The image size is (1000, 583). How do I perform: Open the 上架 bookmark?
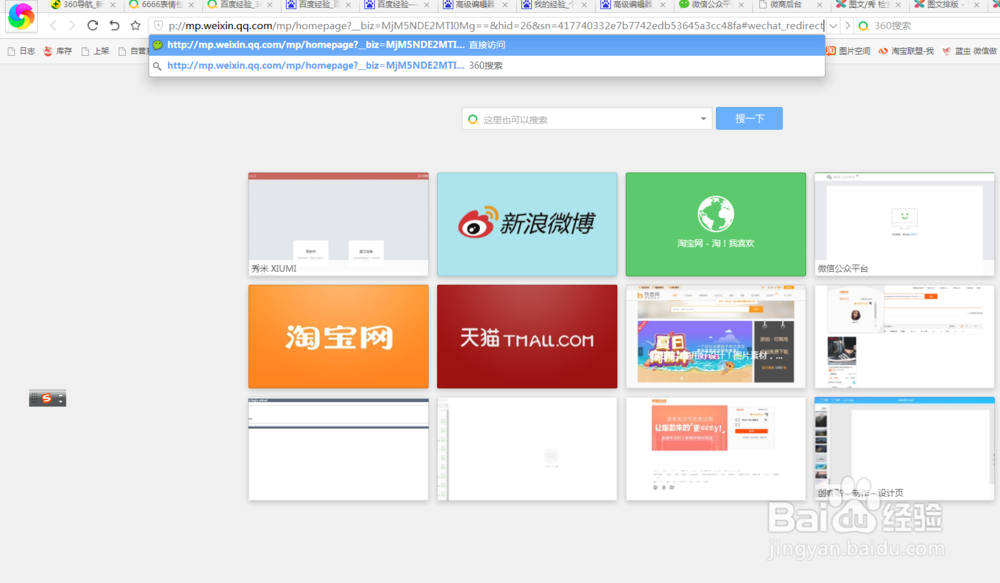(95, 51)
